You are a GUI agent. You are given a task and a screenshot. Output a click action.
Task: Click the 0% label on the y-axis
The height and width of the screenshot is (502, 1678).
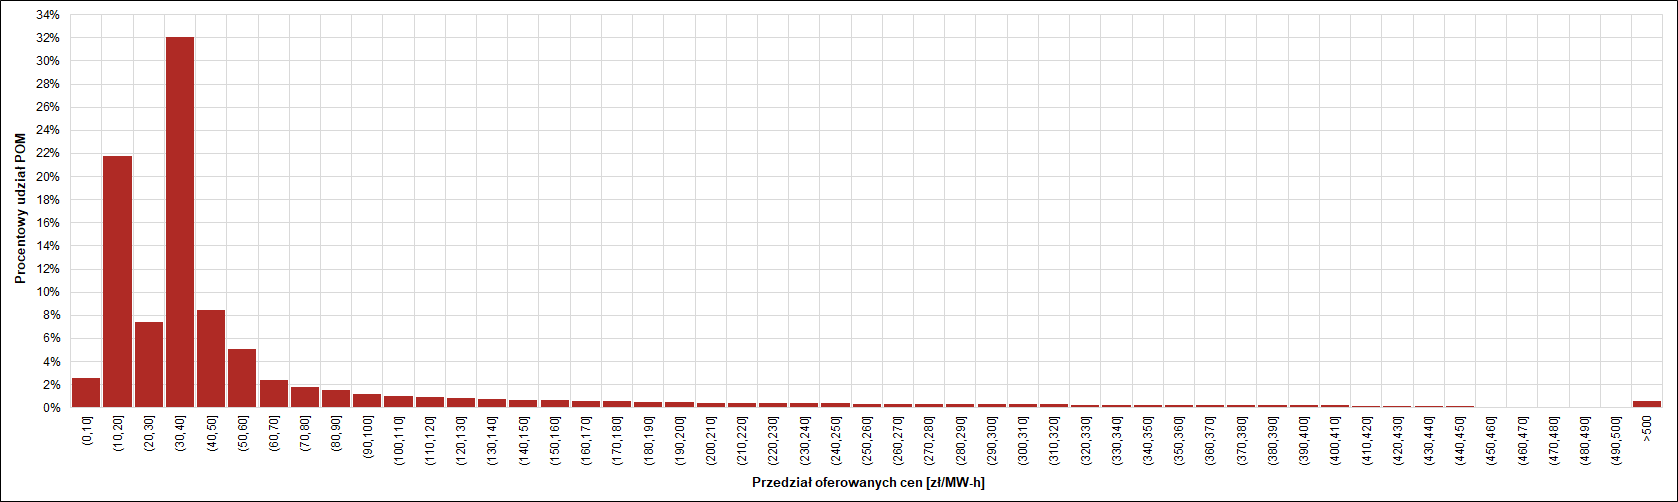pyautogui.click(x=50, y=408)
